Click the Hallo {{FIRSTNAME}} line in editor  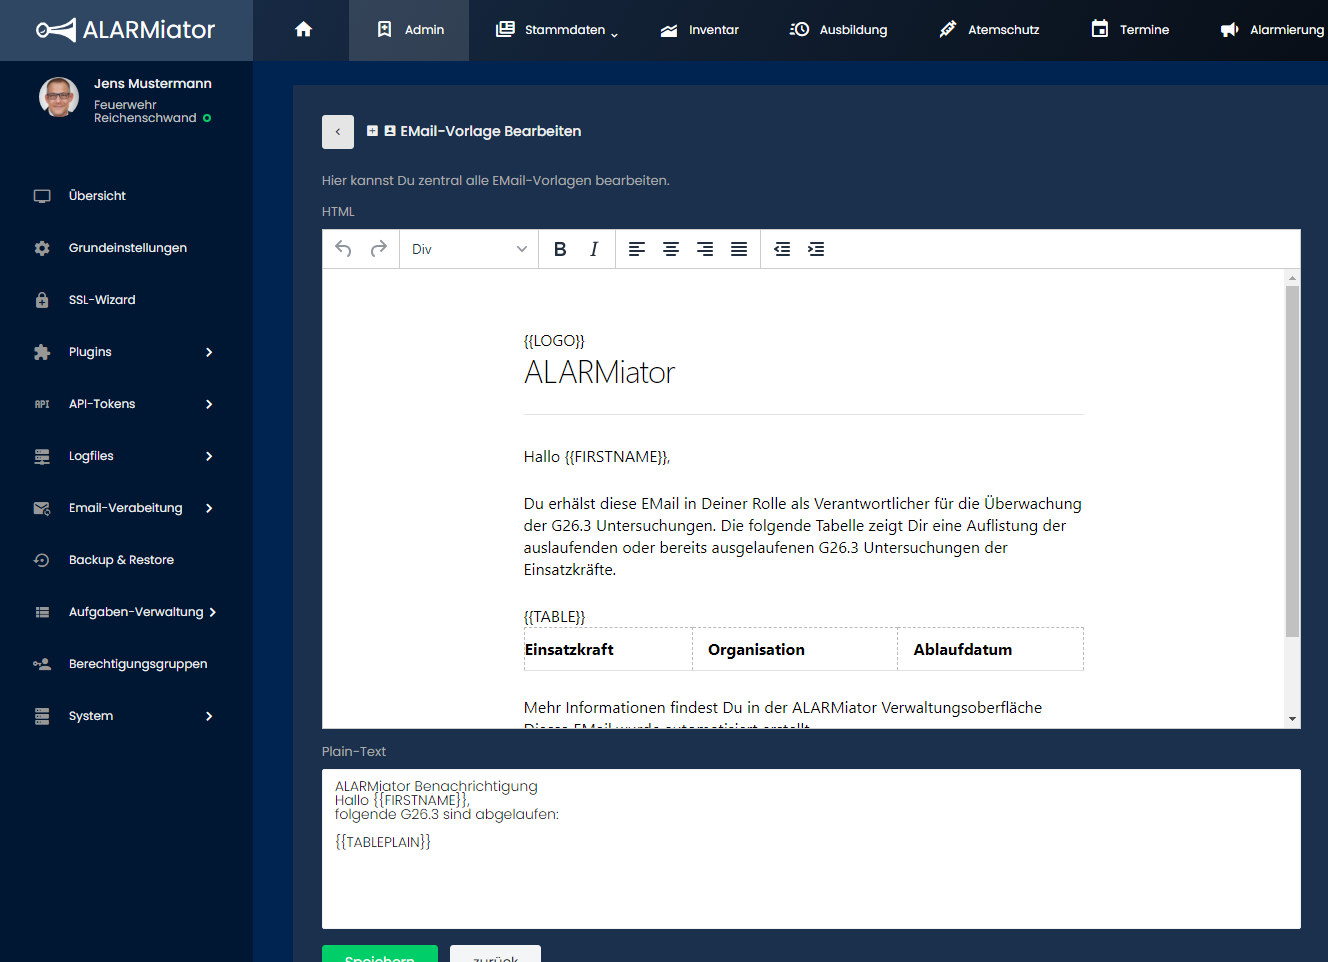coord(597,457)
